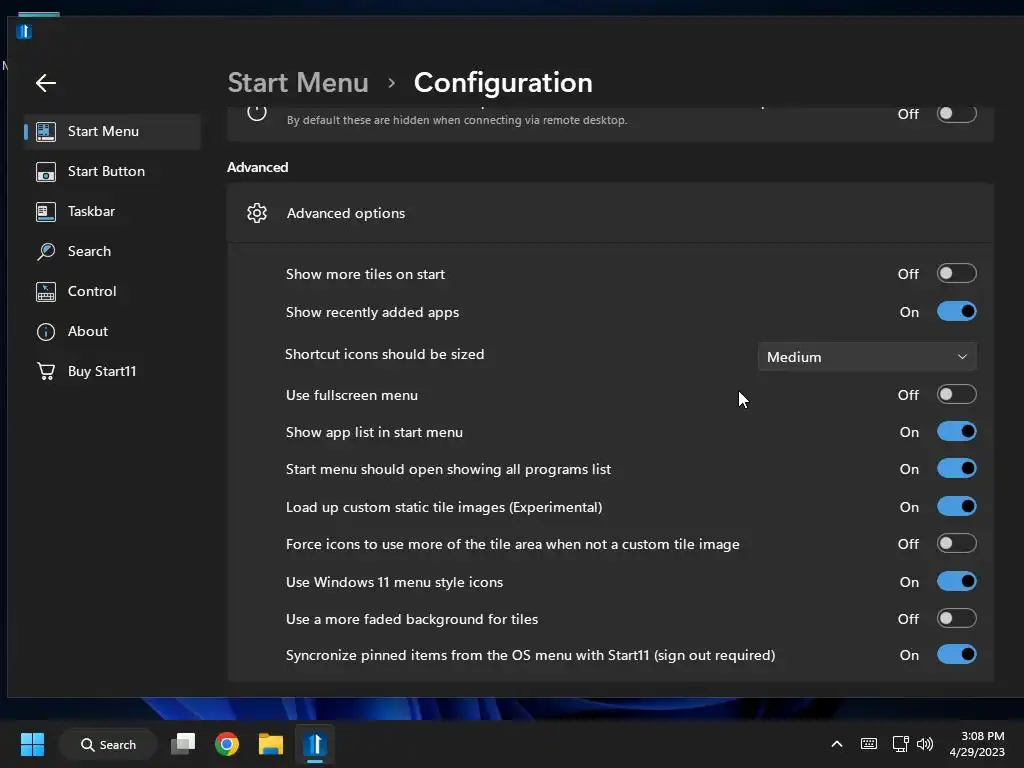Click the Start11 app taskbar icon

click(315, 744)
